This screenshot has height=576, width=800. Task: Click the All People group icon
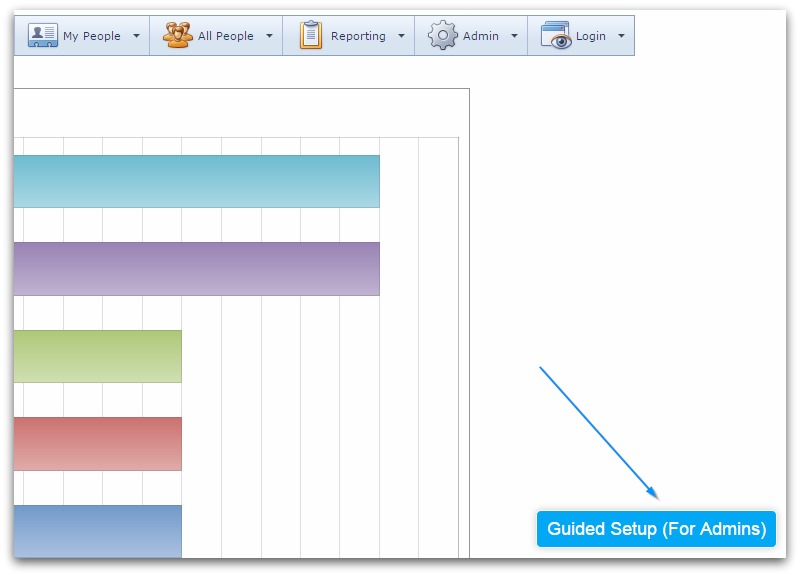(178, 35)
